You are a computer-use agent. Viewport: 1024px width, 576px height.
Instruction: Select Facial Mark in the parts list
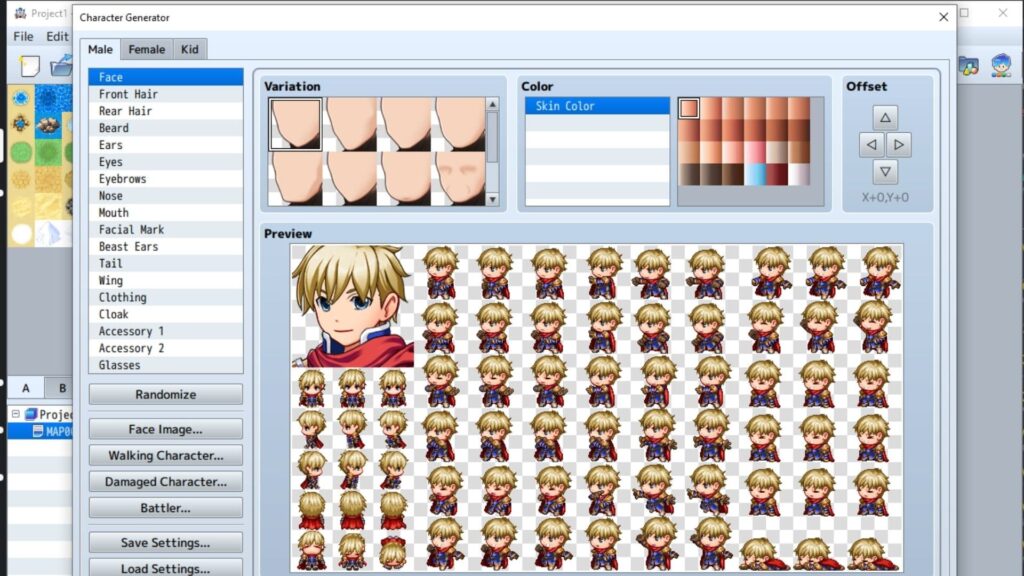tap(166, 230)
